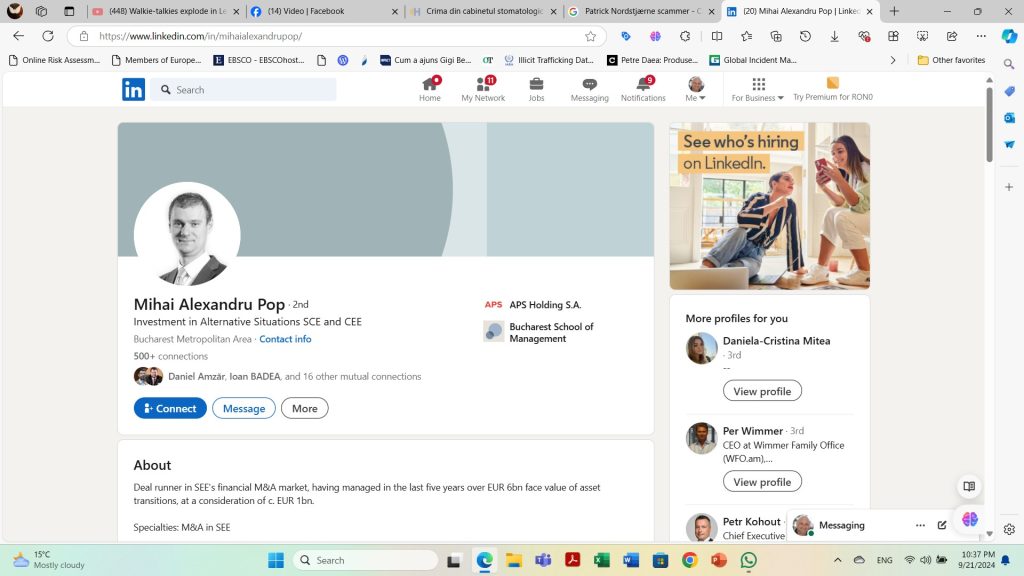Click the Connect button

[170, 408]
